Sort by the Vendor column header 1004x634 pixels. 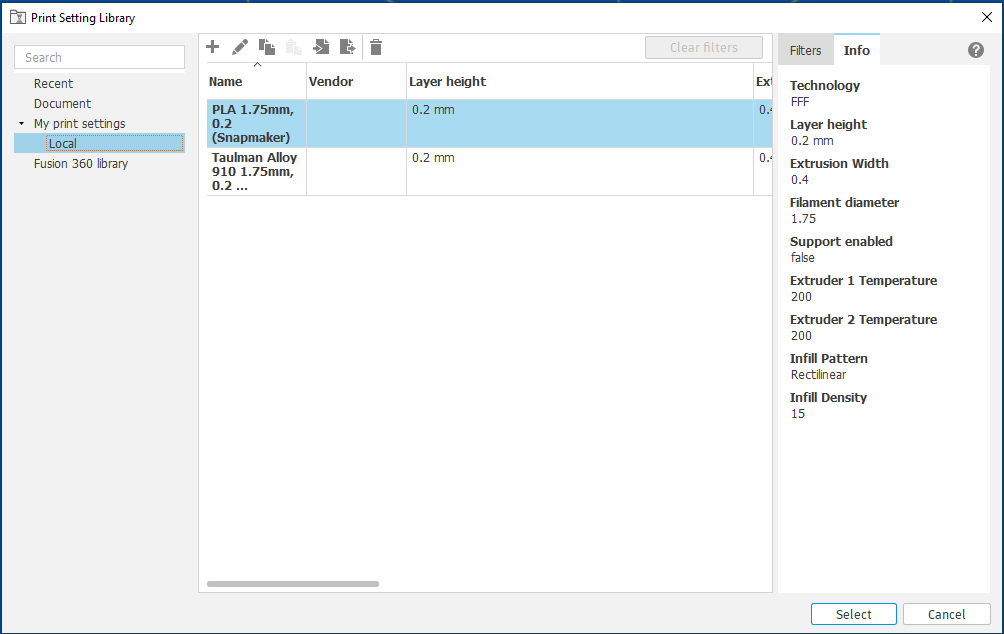(356, 81)
